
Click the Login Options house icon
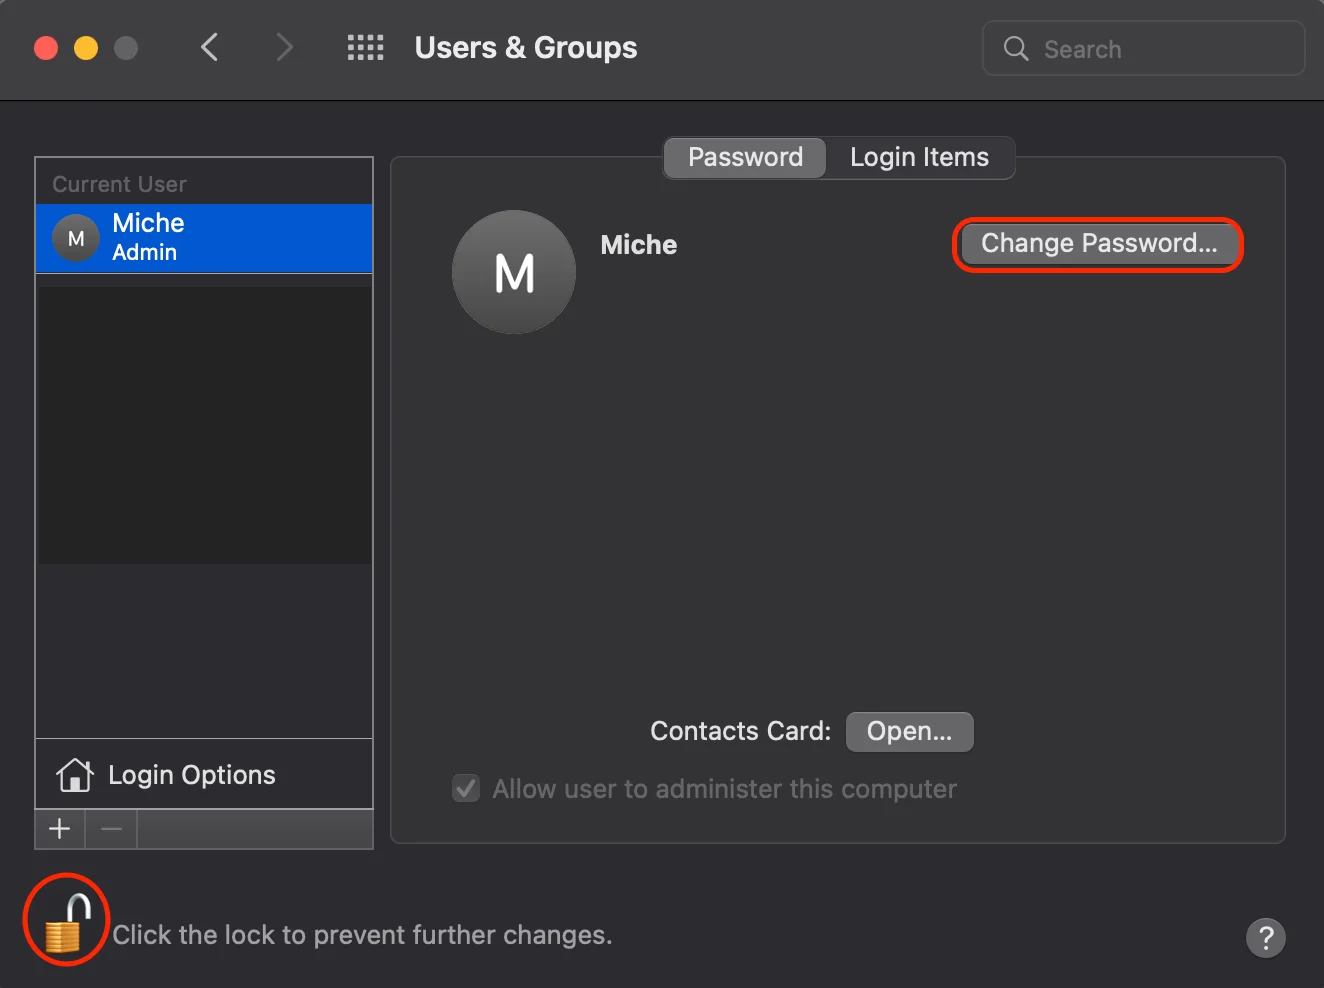[75, 774]
